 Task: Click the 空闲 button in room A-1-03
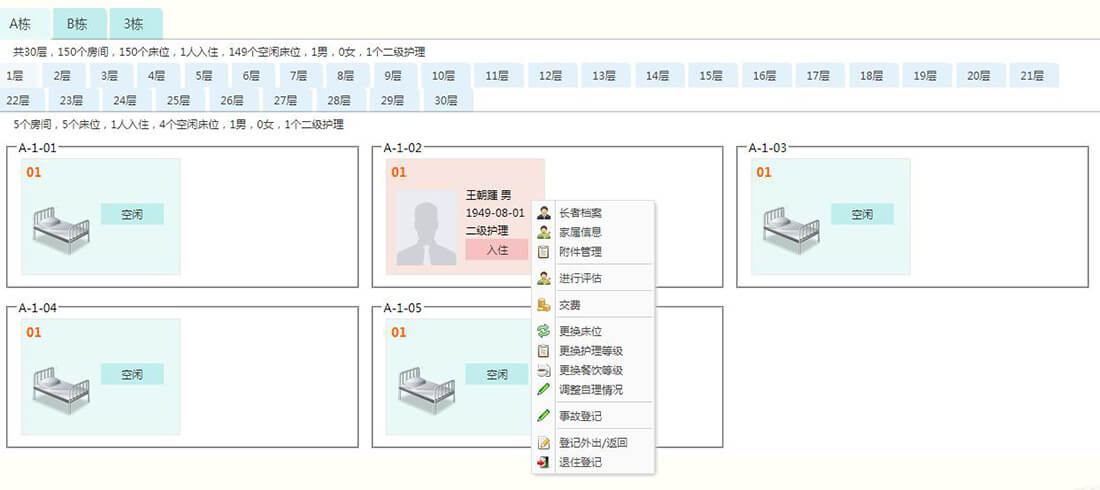point(862,214)
